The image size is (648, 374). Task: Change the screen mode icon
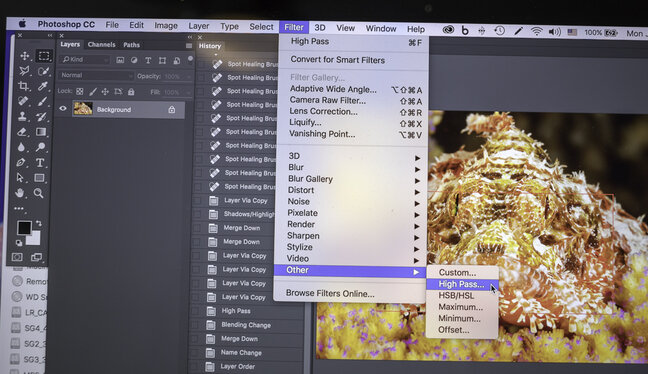(36, 257)
